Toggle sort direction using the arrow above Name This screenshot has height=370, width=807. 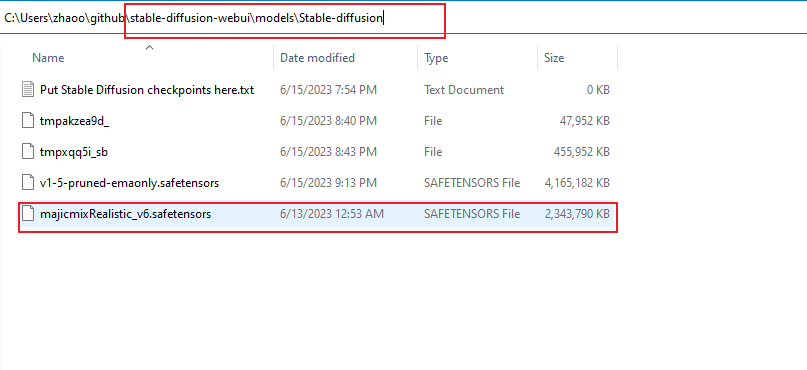[x=149, y=47]
